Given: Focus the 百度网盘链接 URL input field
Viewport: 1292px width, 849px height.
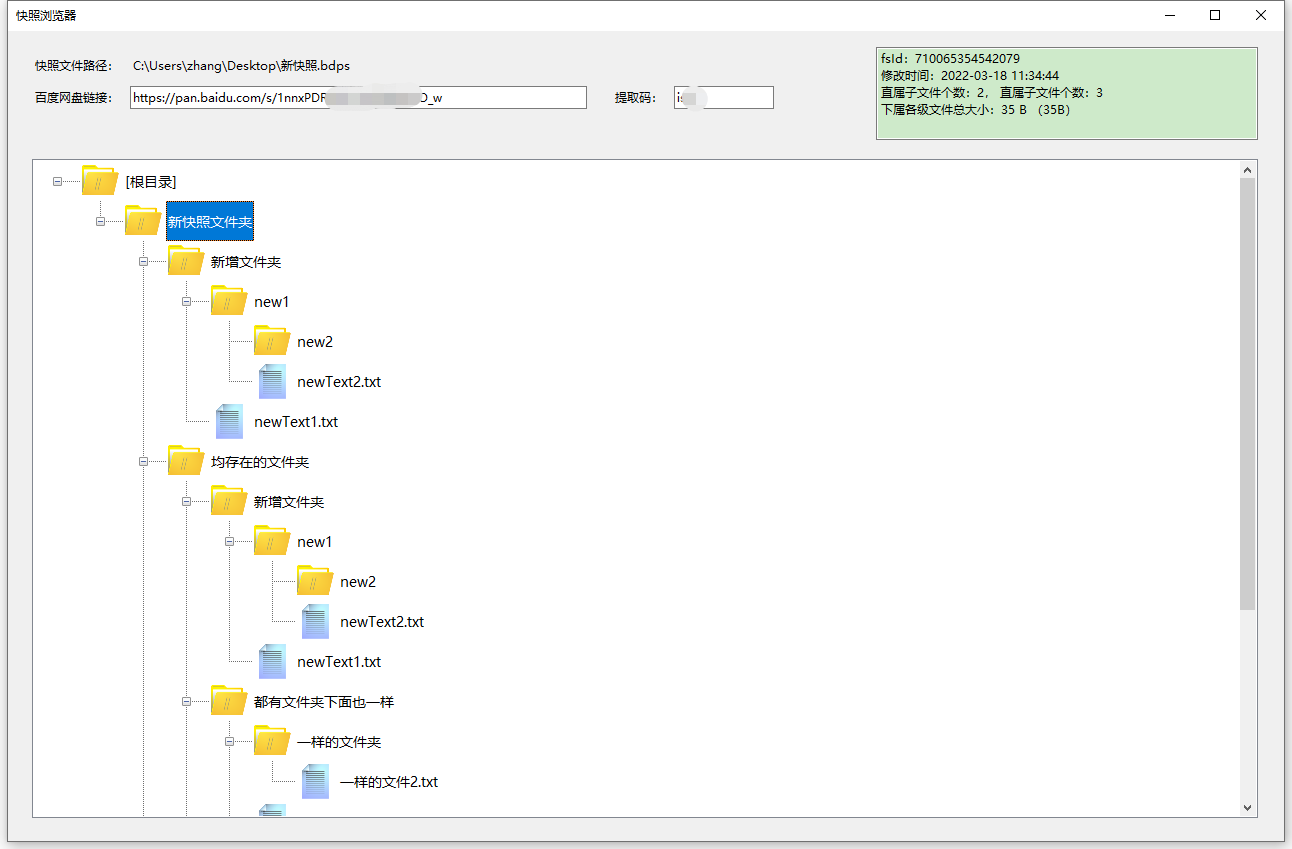Looking at the screenshot, I should point(358,97).
